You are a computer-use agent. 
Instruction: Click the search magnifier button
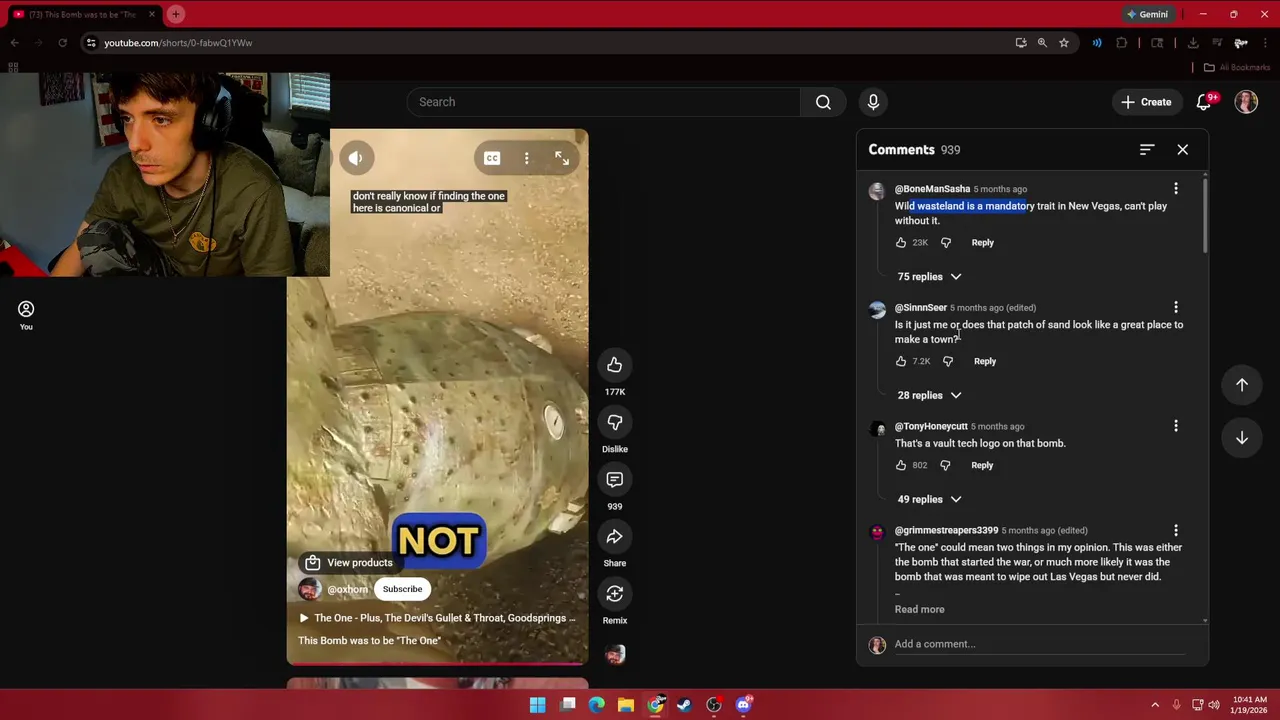[823, 102]
